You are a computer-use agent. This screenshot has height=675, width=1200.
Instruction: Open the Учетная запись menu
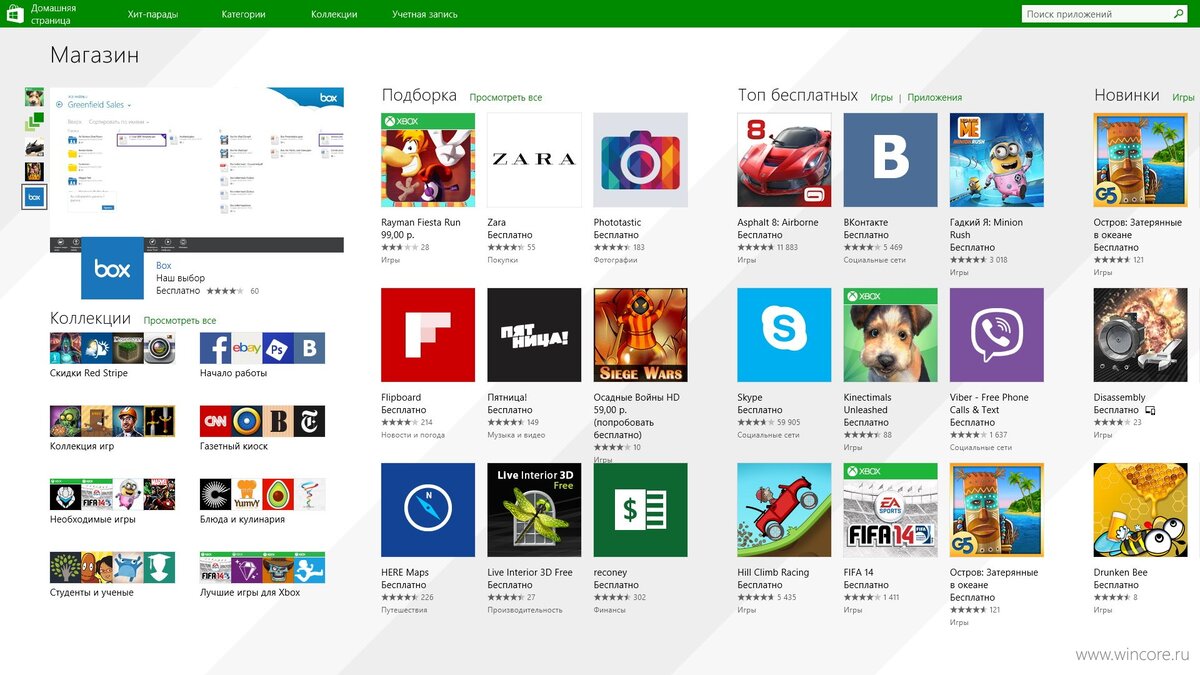425,14
